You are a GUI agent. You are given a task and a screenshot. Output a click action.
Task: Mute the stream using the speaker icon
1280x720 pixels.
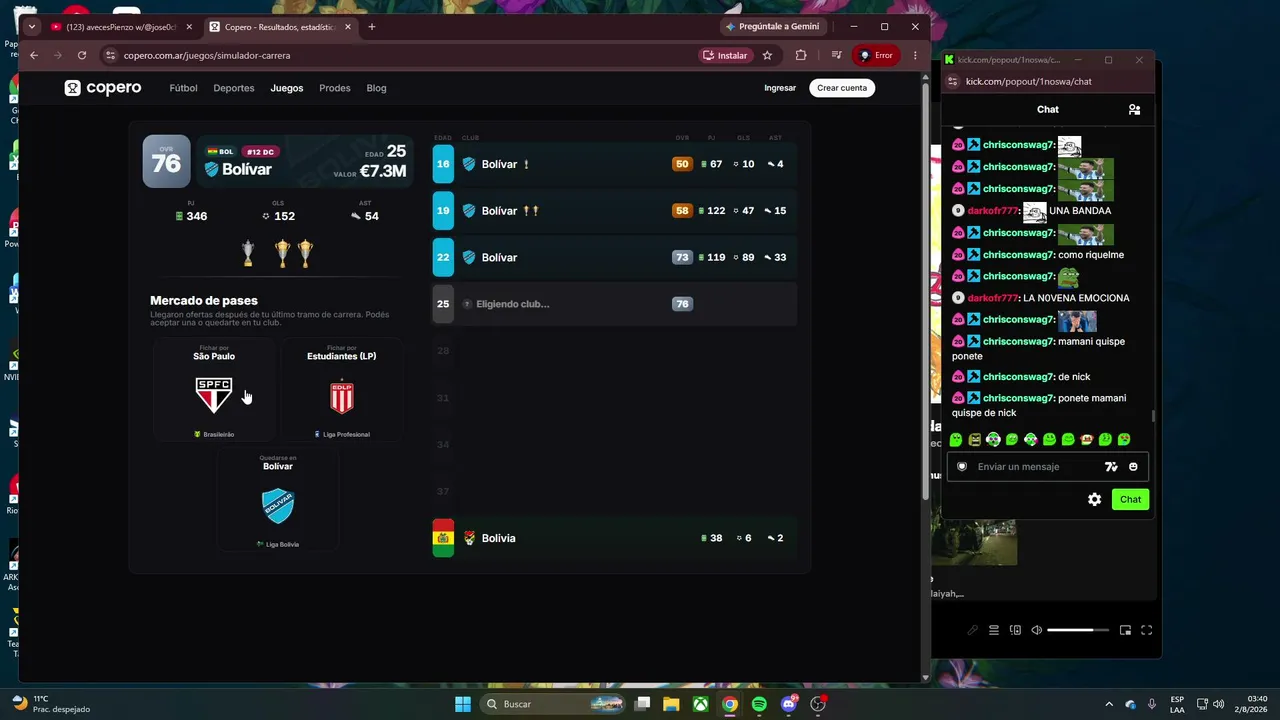(1036, 630)
